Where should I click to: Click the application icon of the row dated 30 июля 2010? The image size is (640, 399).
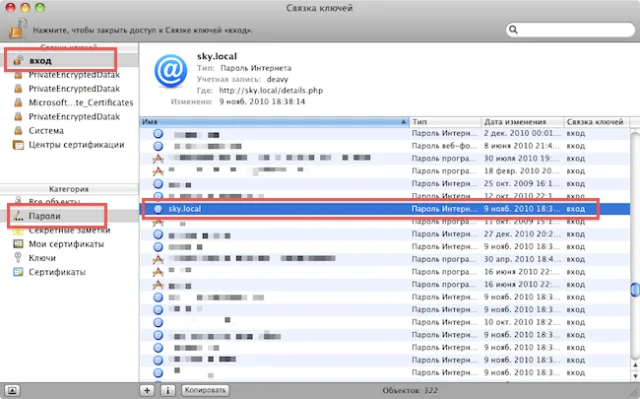158,159
